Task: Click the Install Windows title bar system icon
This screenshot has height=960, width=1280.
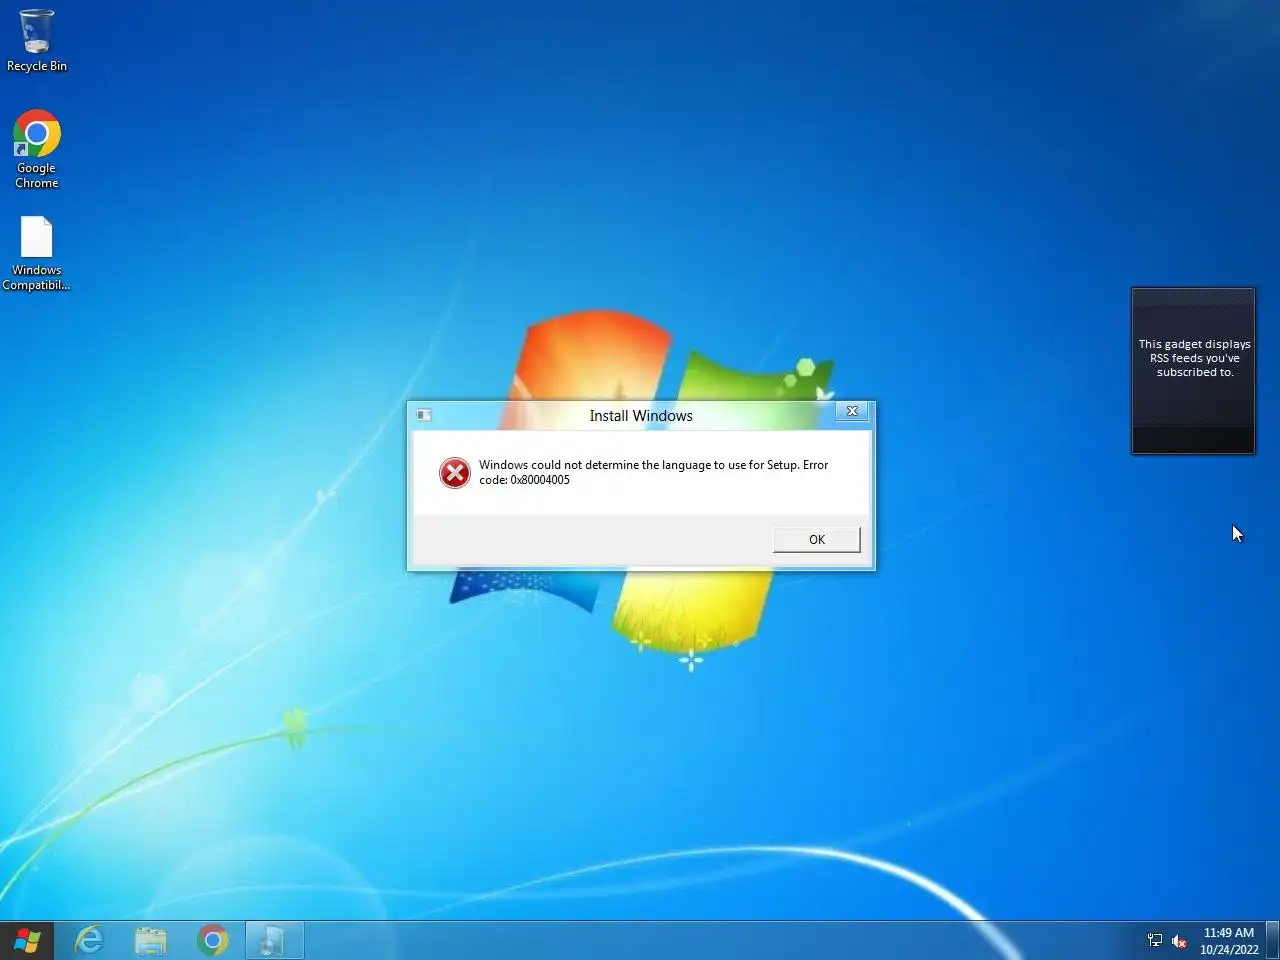Action: pyautogui.click(x=424, y=415)
